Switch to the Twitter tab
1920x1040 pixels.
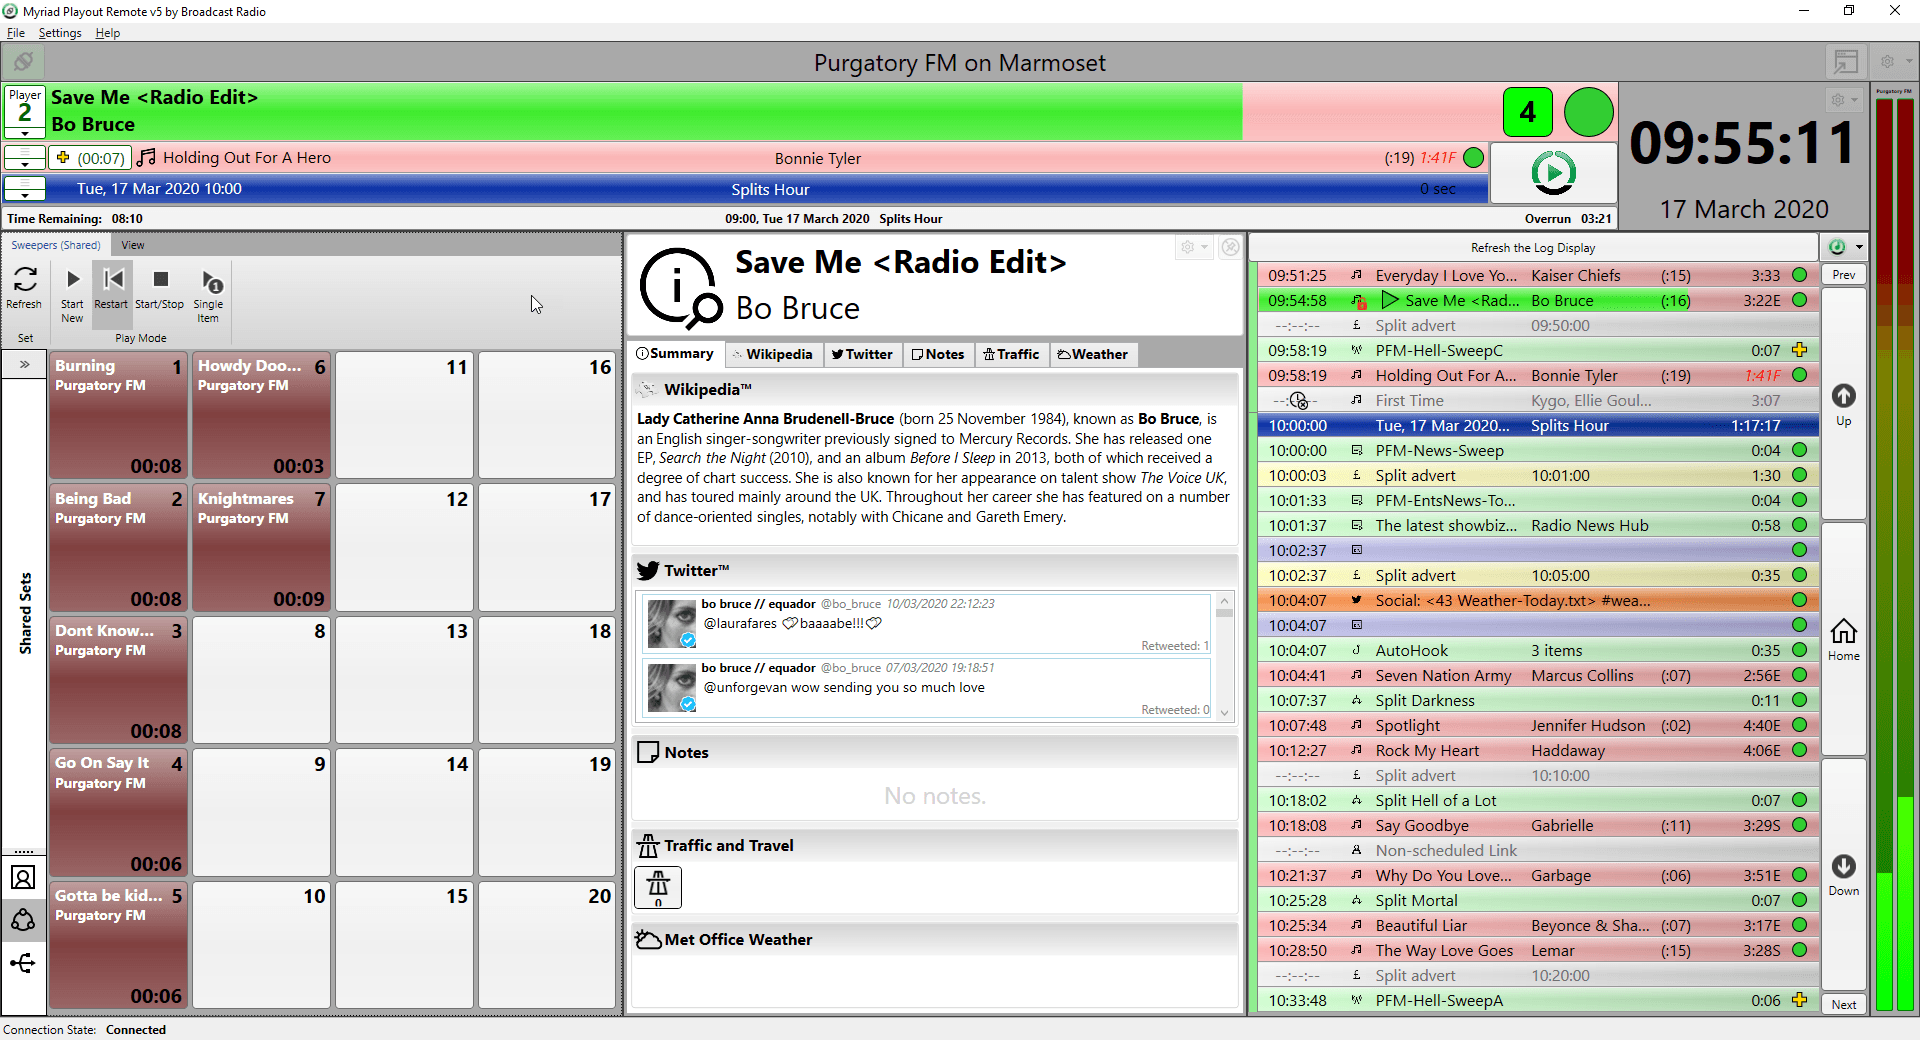pyautogui.click(x=862, y=354)
